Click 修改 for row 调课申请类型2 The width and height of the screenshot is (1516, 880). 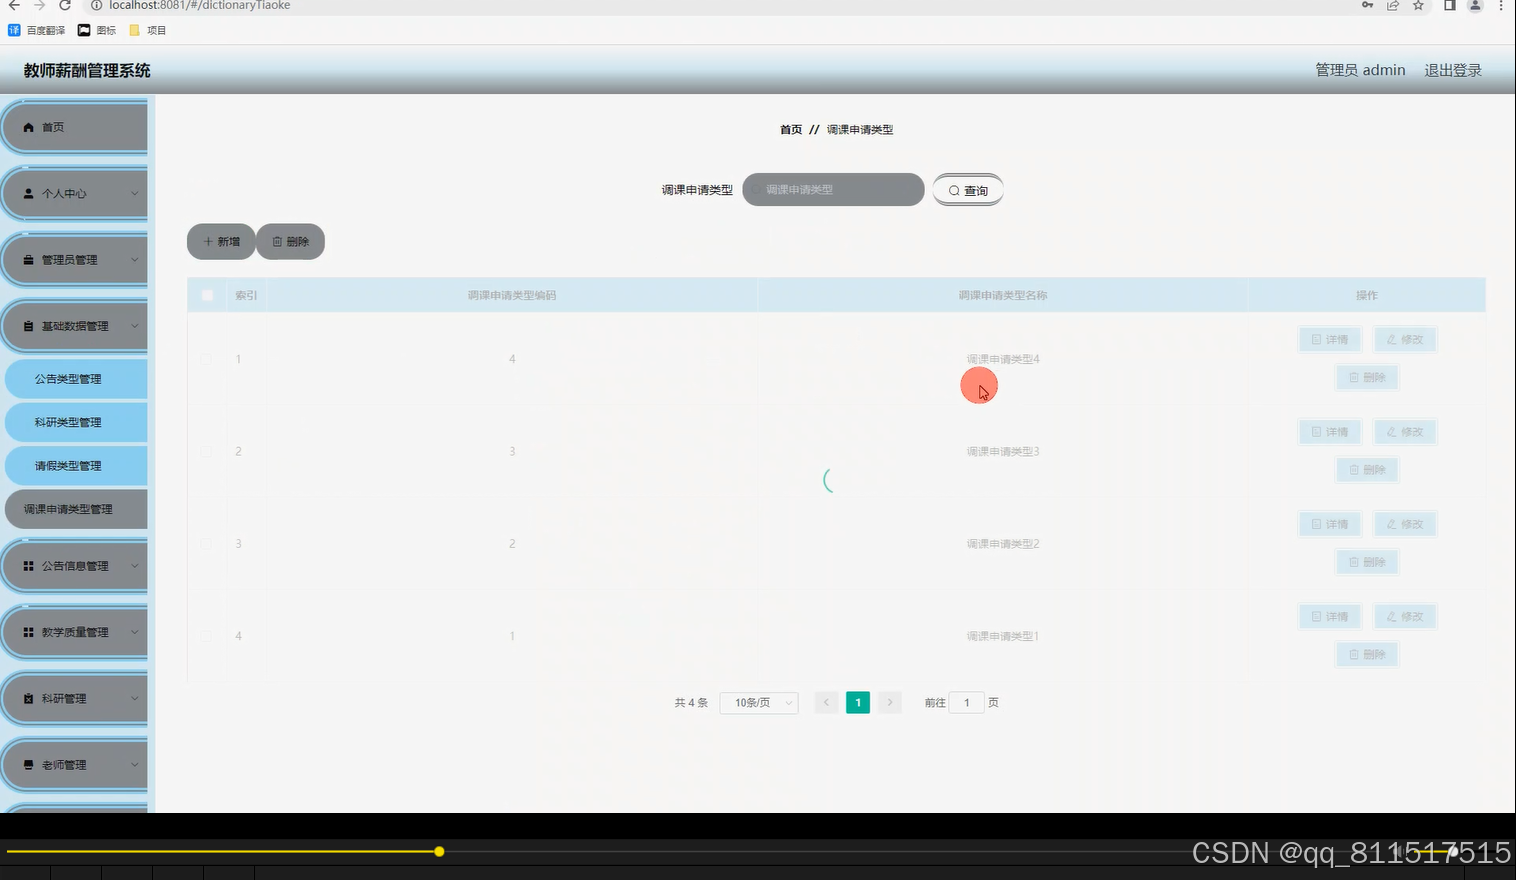pos(1405,524)
